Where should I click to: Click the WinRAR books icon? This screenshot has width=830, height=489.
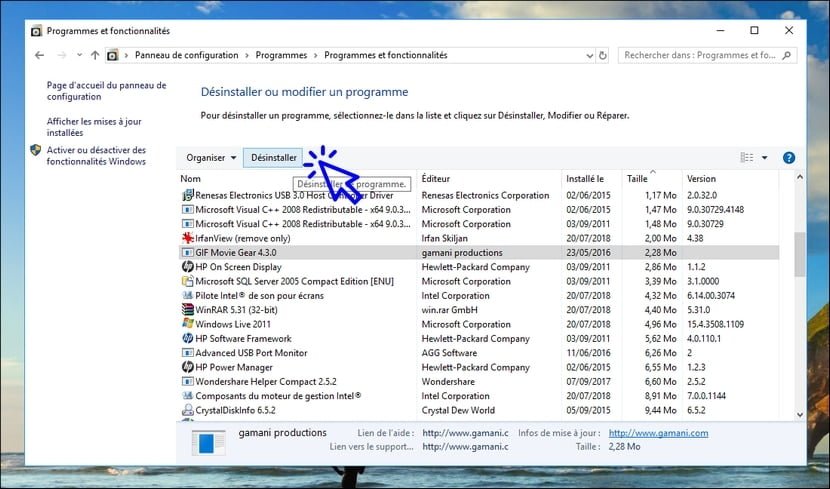click(187, 310)
